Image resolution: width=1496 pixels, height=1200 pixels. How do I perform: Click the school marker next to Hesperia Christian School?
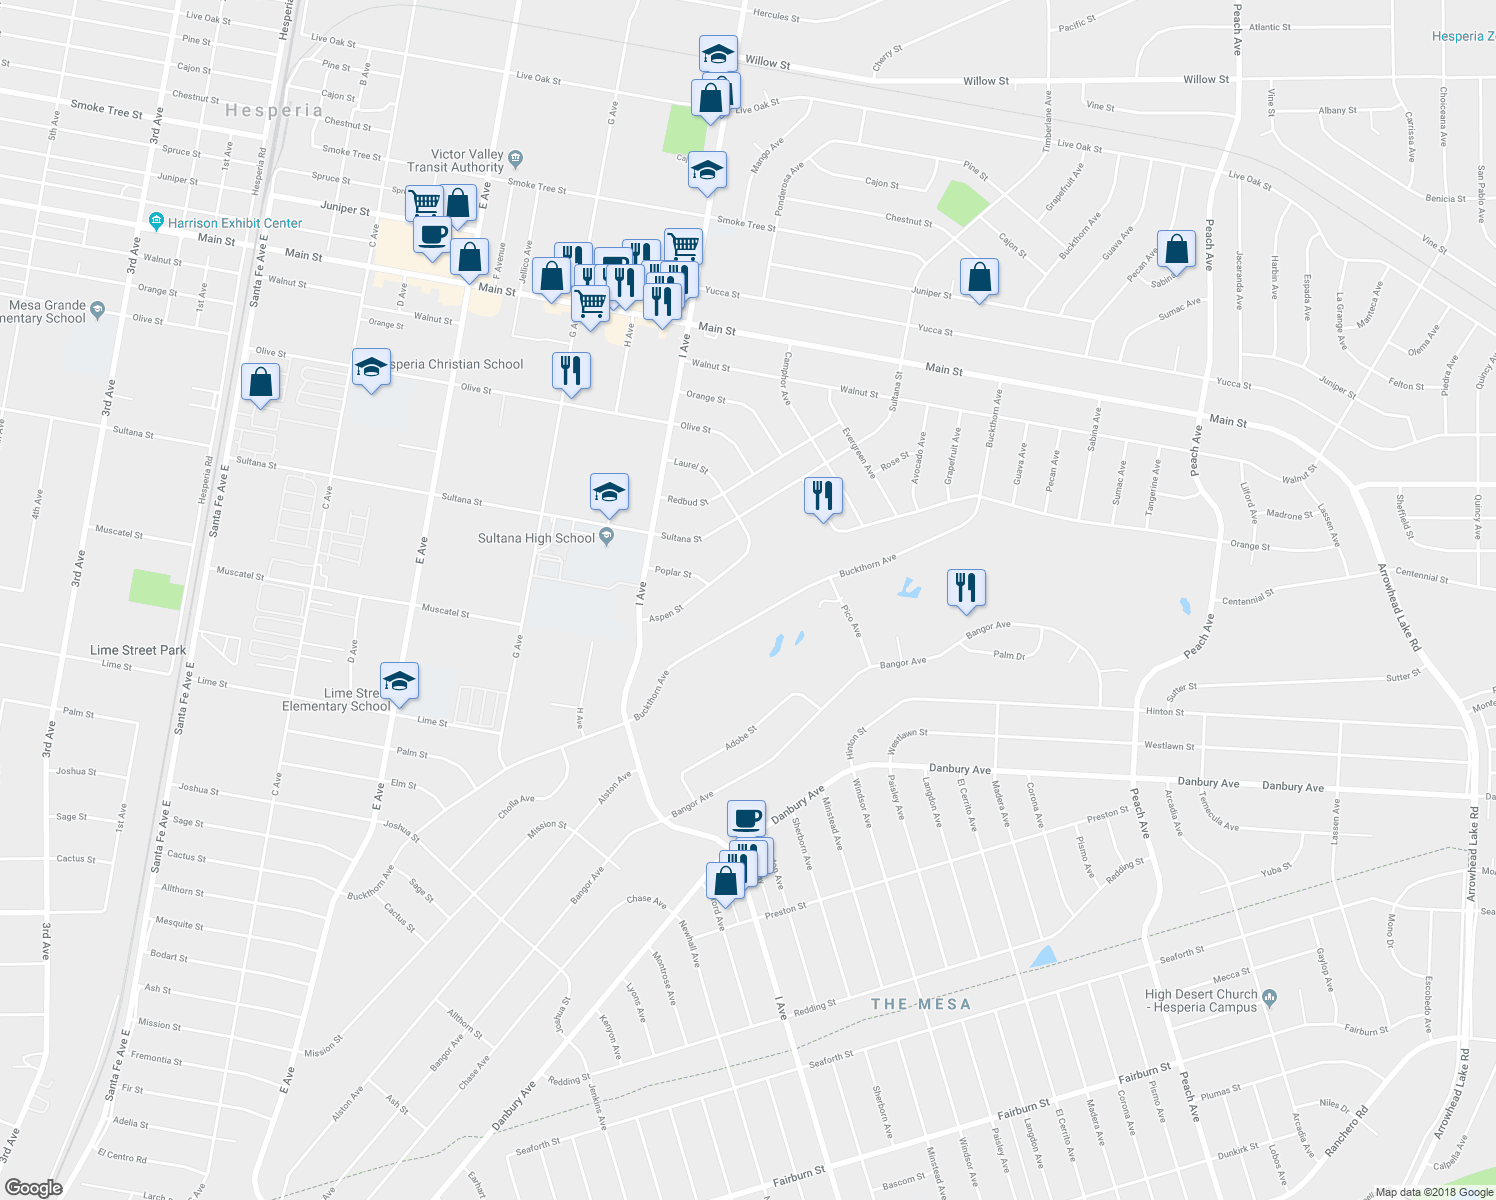click(371, 368)
